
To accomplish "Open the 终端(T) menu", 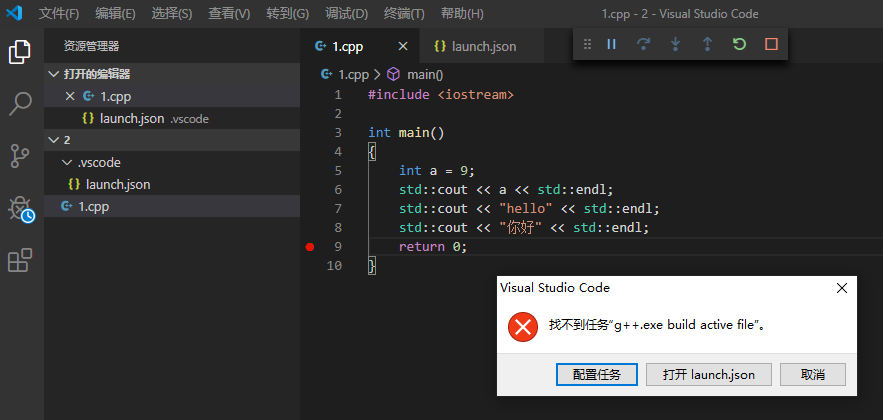I will (404, 14).
